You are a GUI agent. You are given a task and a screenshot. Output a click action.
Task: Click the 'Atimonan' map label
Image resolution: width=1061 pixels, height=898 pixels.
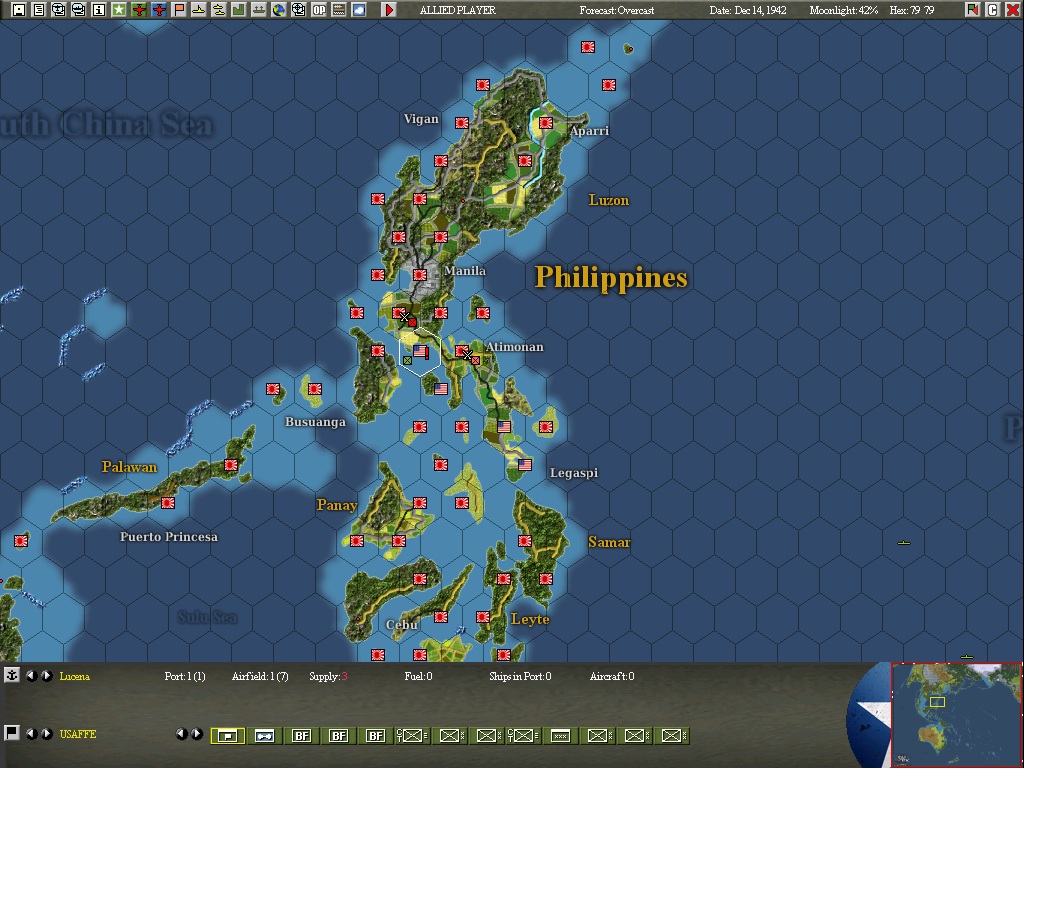pyautogui.click(x=514, y=346)
